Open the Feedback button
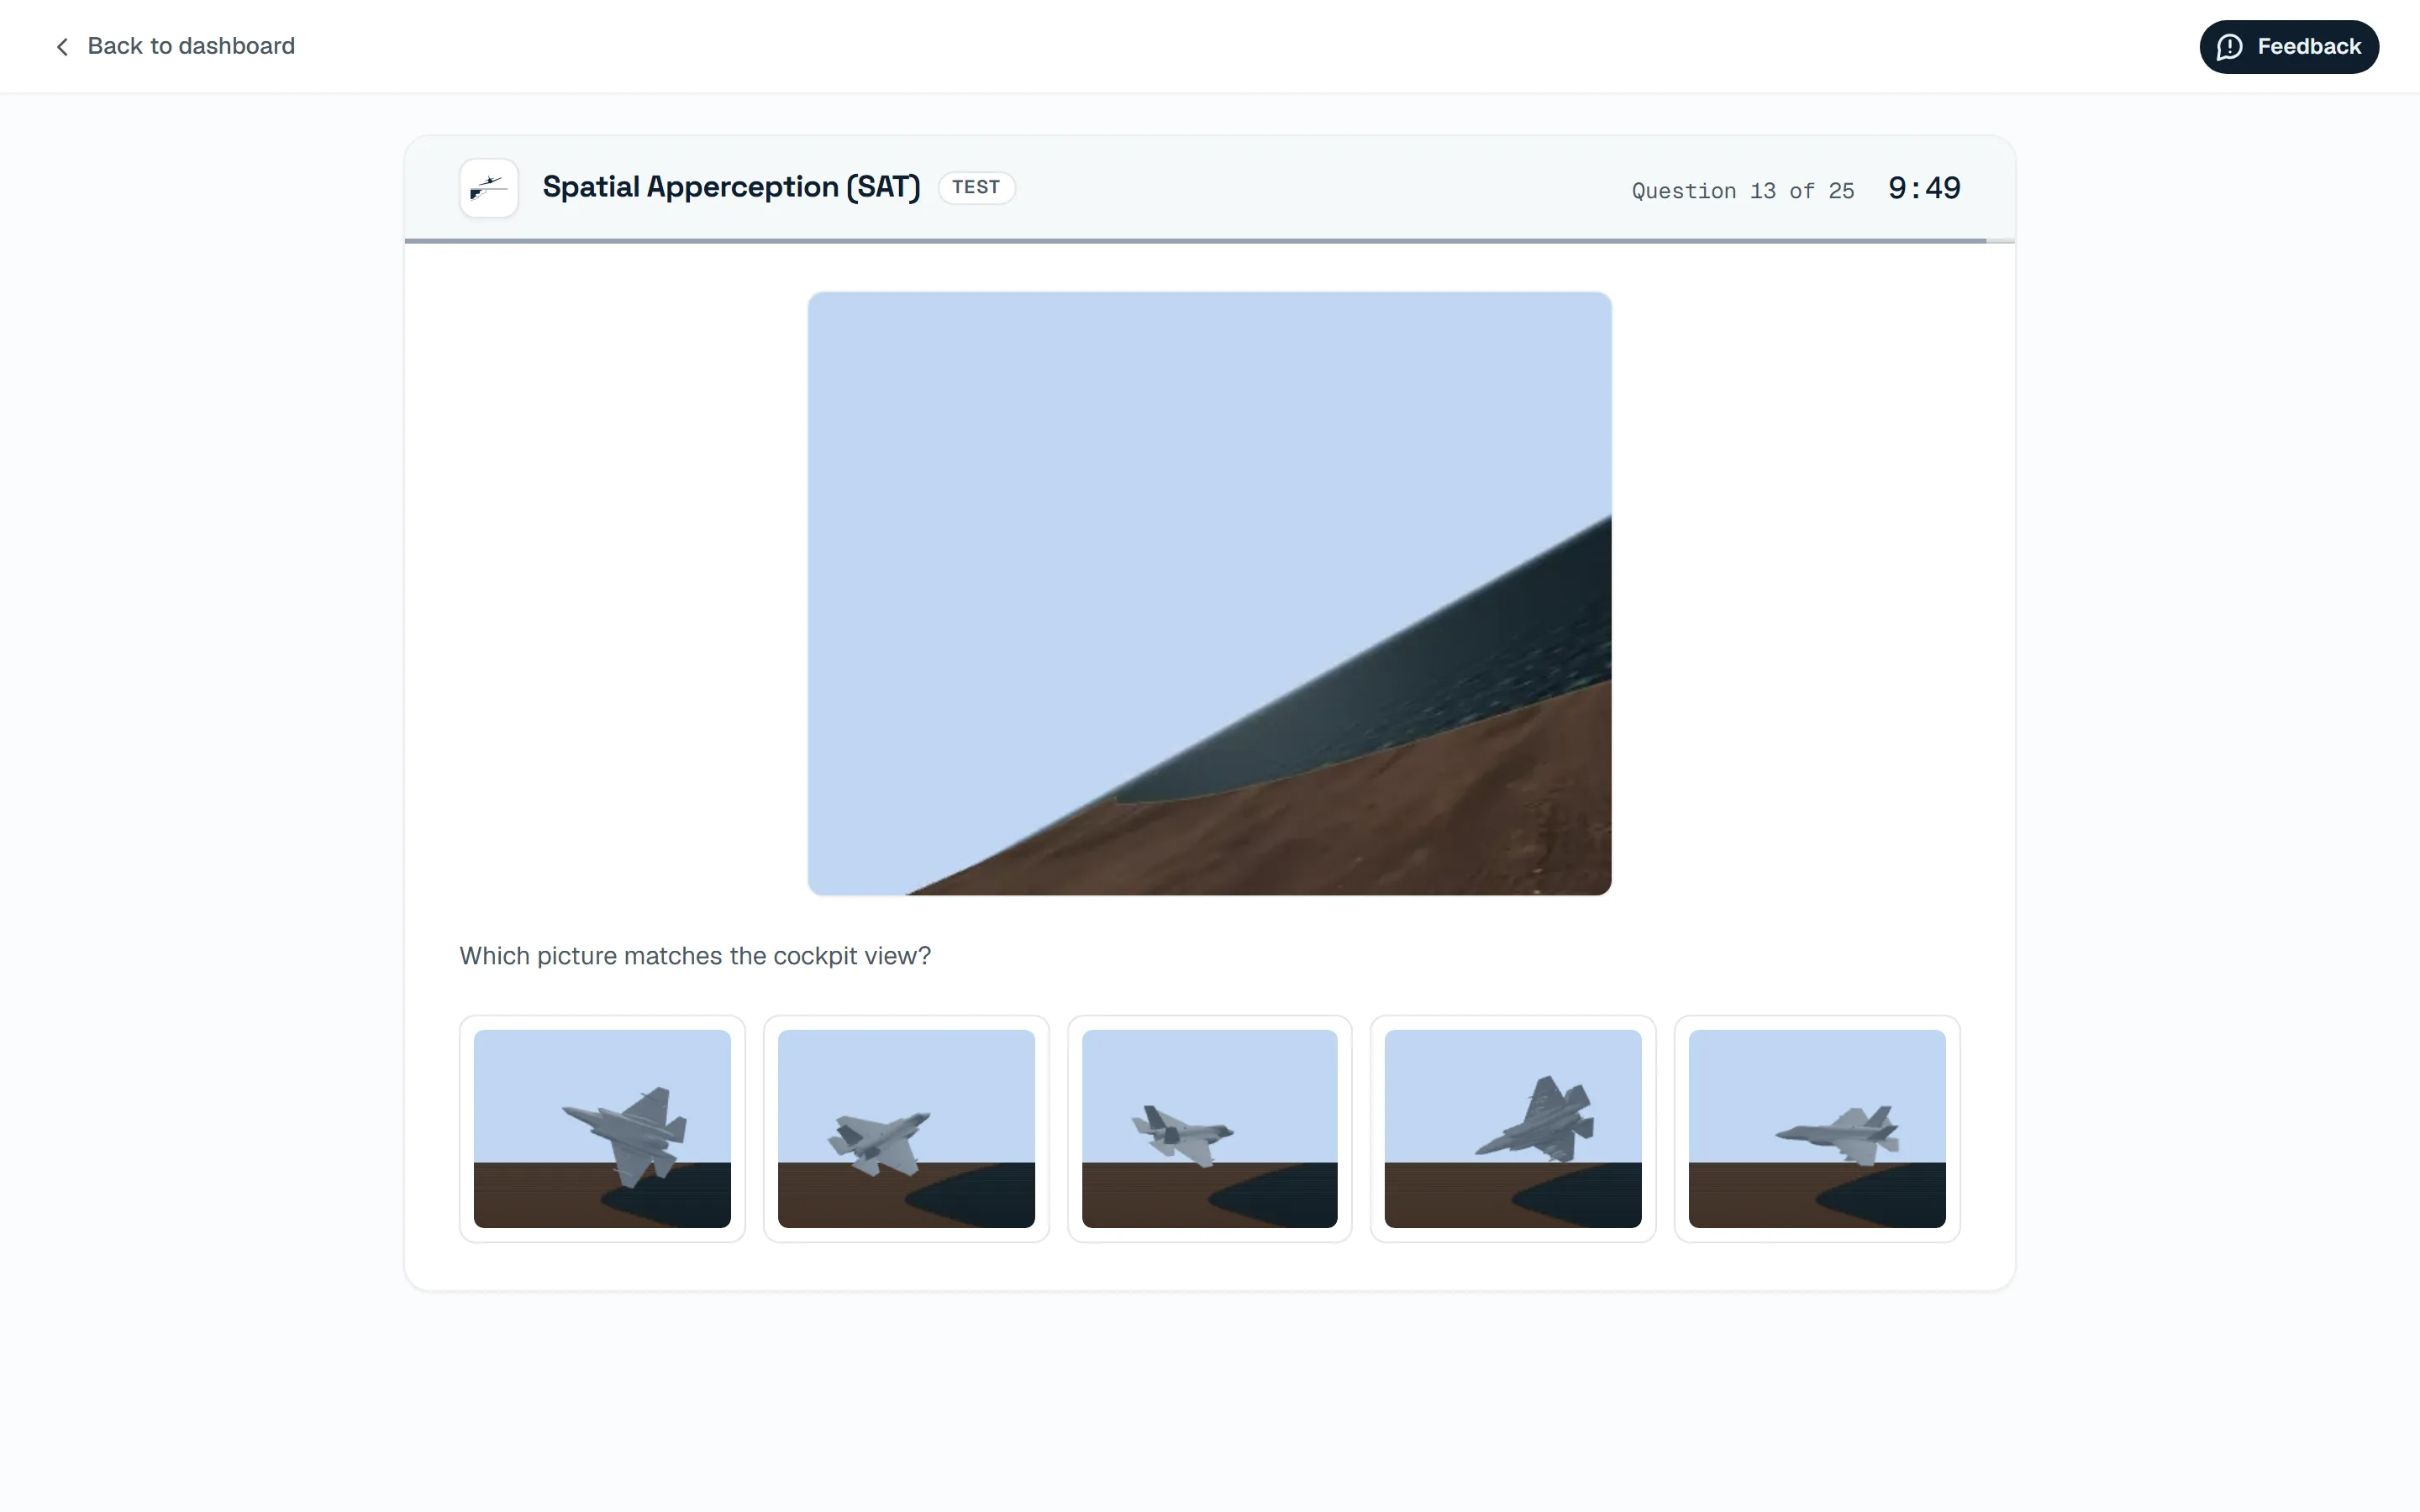Image resolution: width=2420 pixels, height=1512 pixels. (2288, 47)
